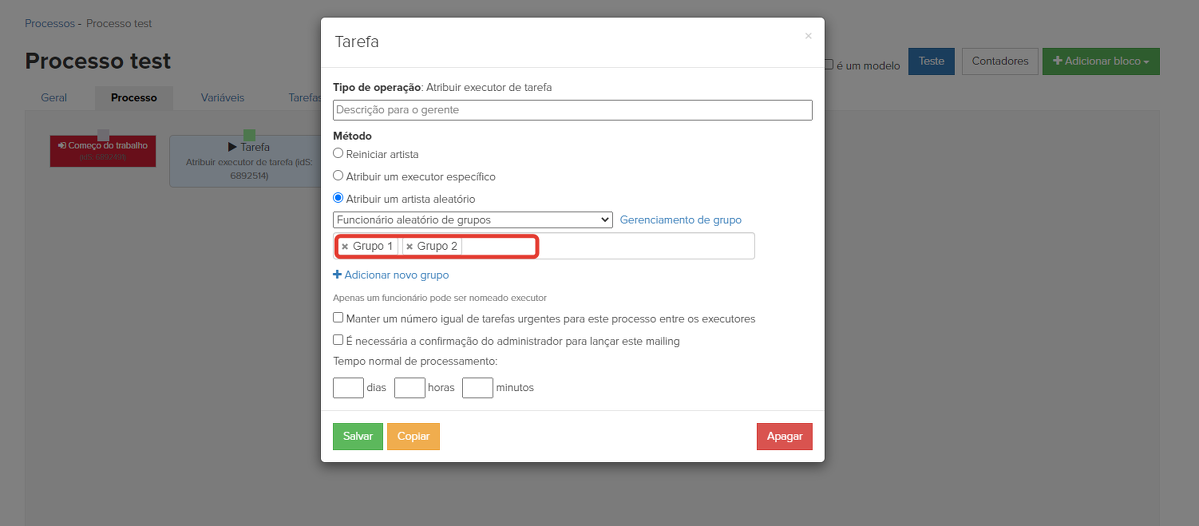Remove Grupo 1 tag with x icon
Viewport: 1199px width, 526px height.
pyautogui.click(x=345, y=247)
